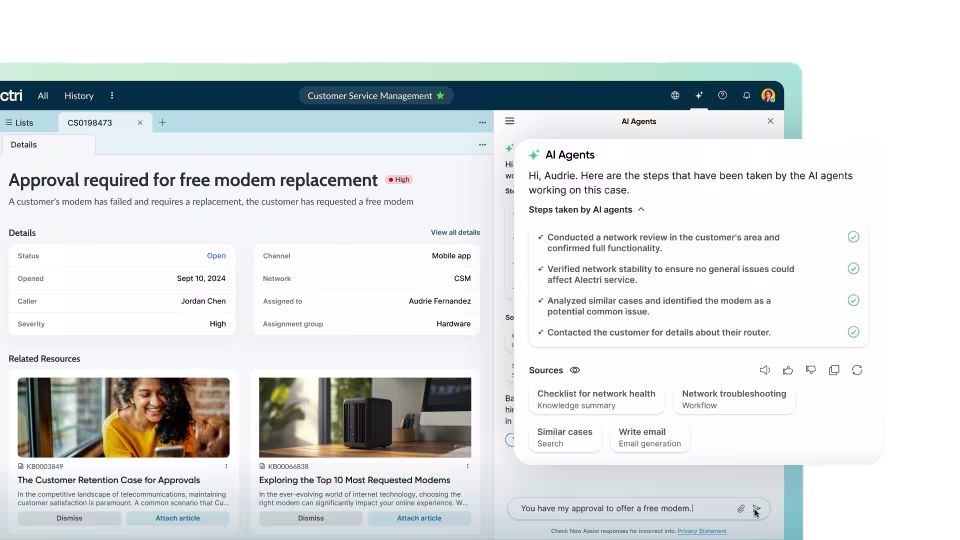Click the Network troubleshooting workflow chip

(734, 399)
